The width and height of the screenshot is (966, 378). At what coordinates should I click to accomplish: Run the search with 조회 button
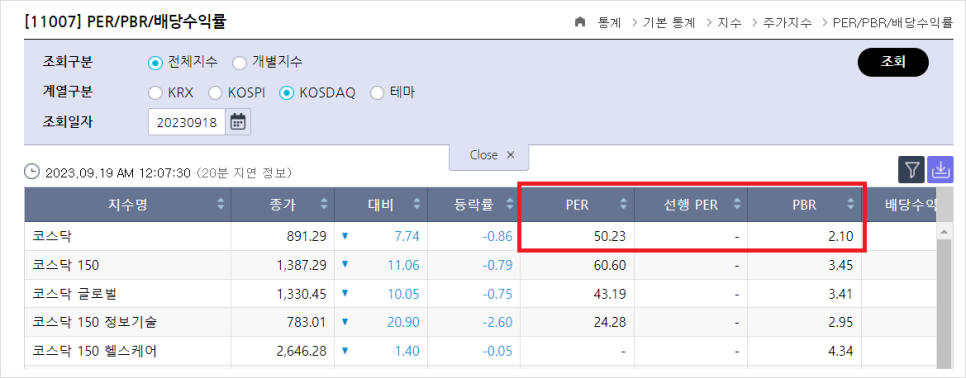click(893, 62)
